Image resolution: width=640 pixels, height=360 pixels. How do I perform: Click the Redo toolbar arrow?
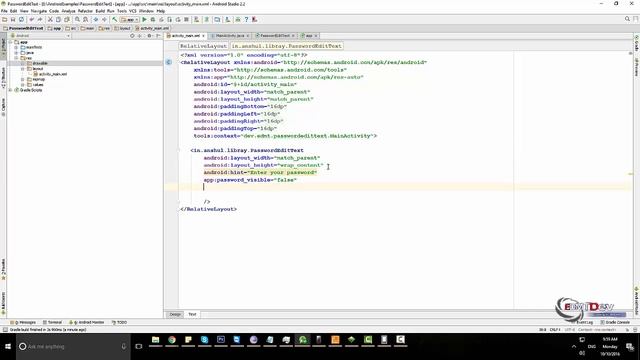[x=40, y=19]
